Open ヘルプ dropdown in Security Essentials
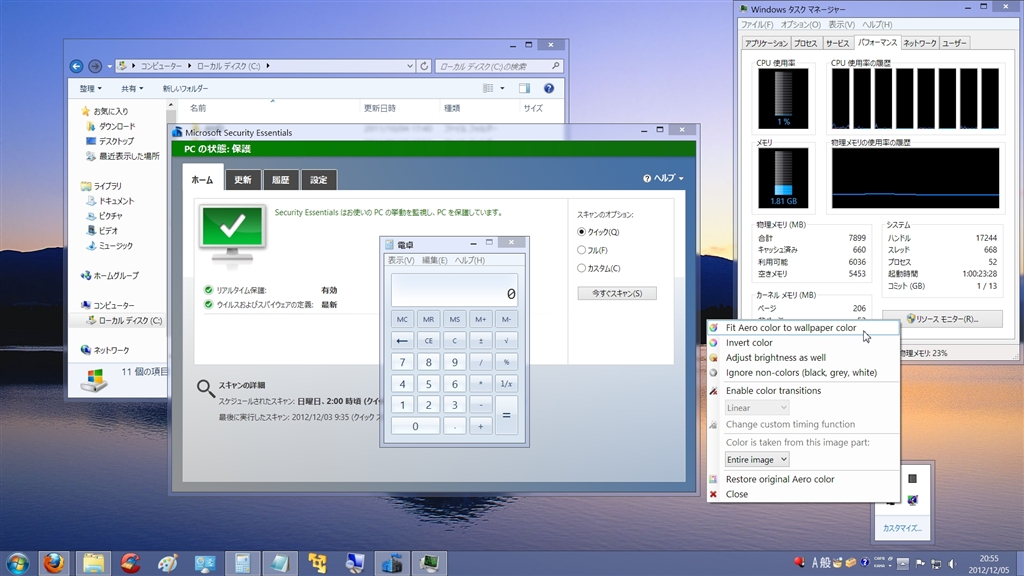The width and height of the screenshot is (1024, 576). pos(664,178)
